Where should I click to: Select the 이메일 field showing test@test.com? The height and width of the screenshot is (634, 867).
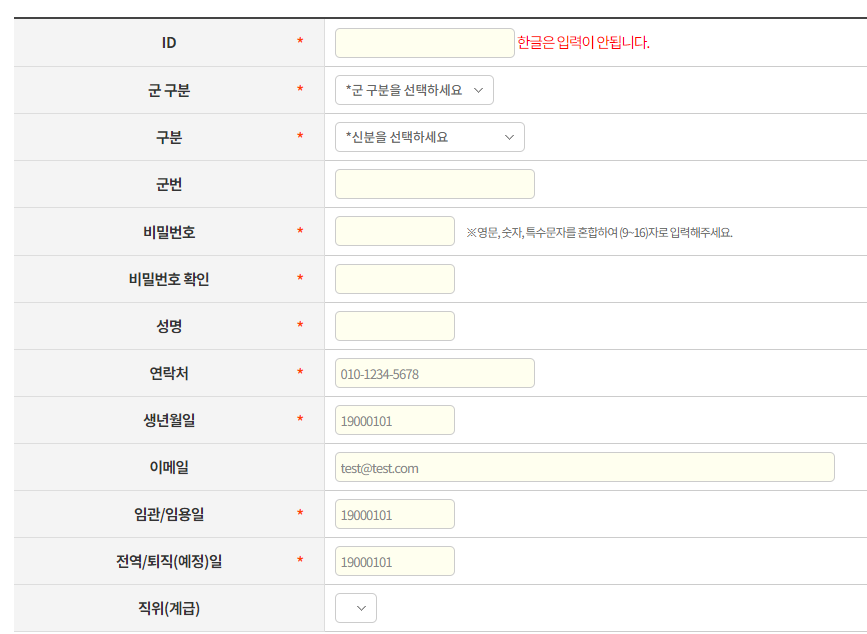click(584, 467)
